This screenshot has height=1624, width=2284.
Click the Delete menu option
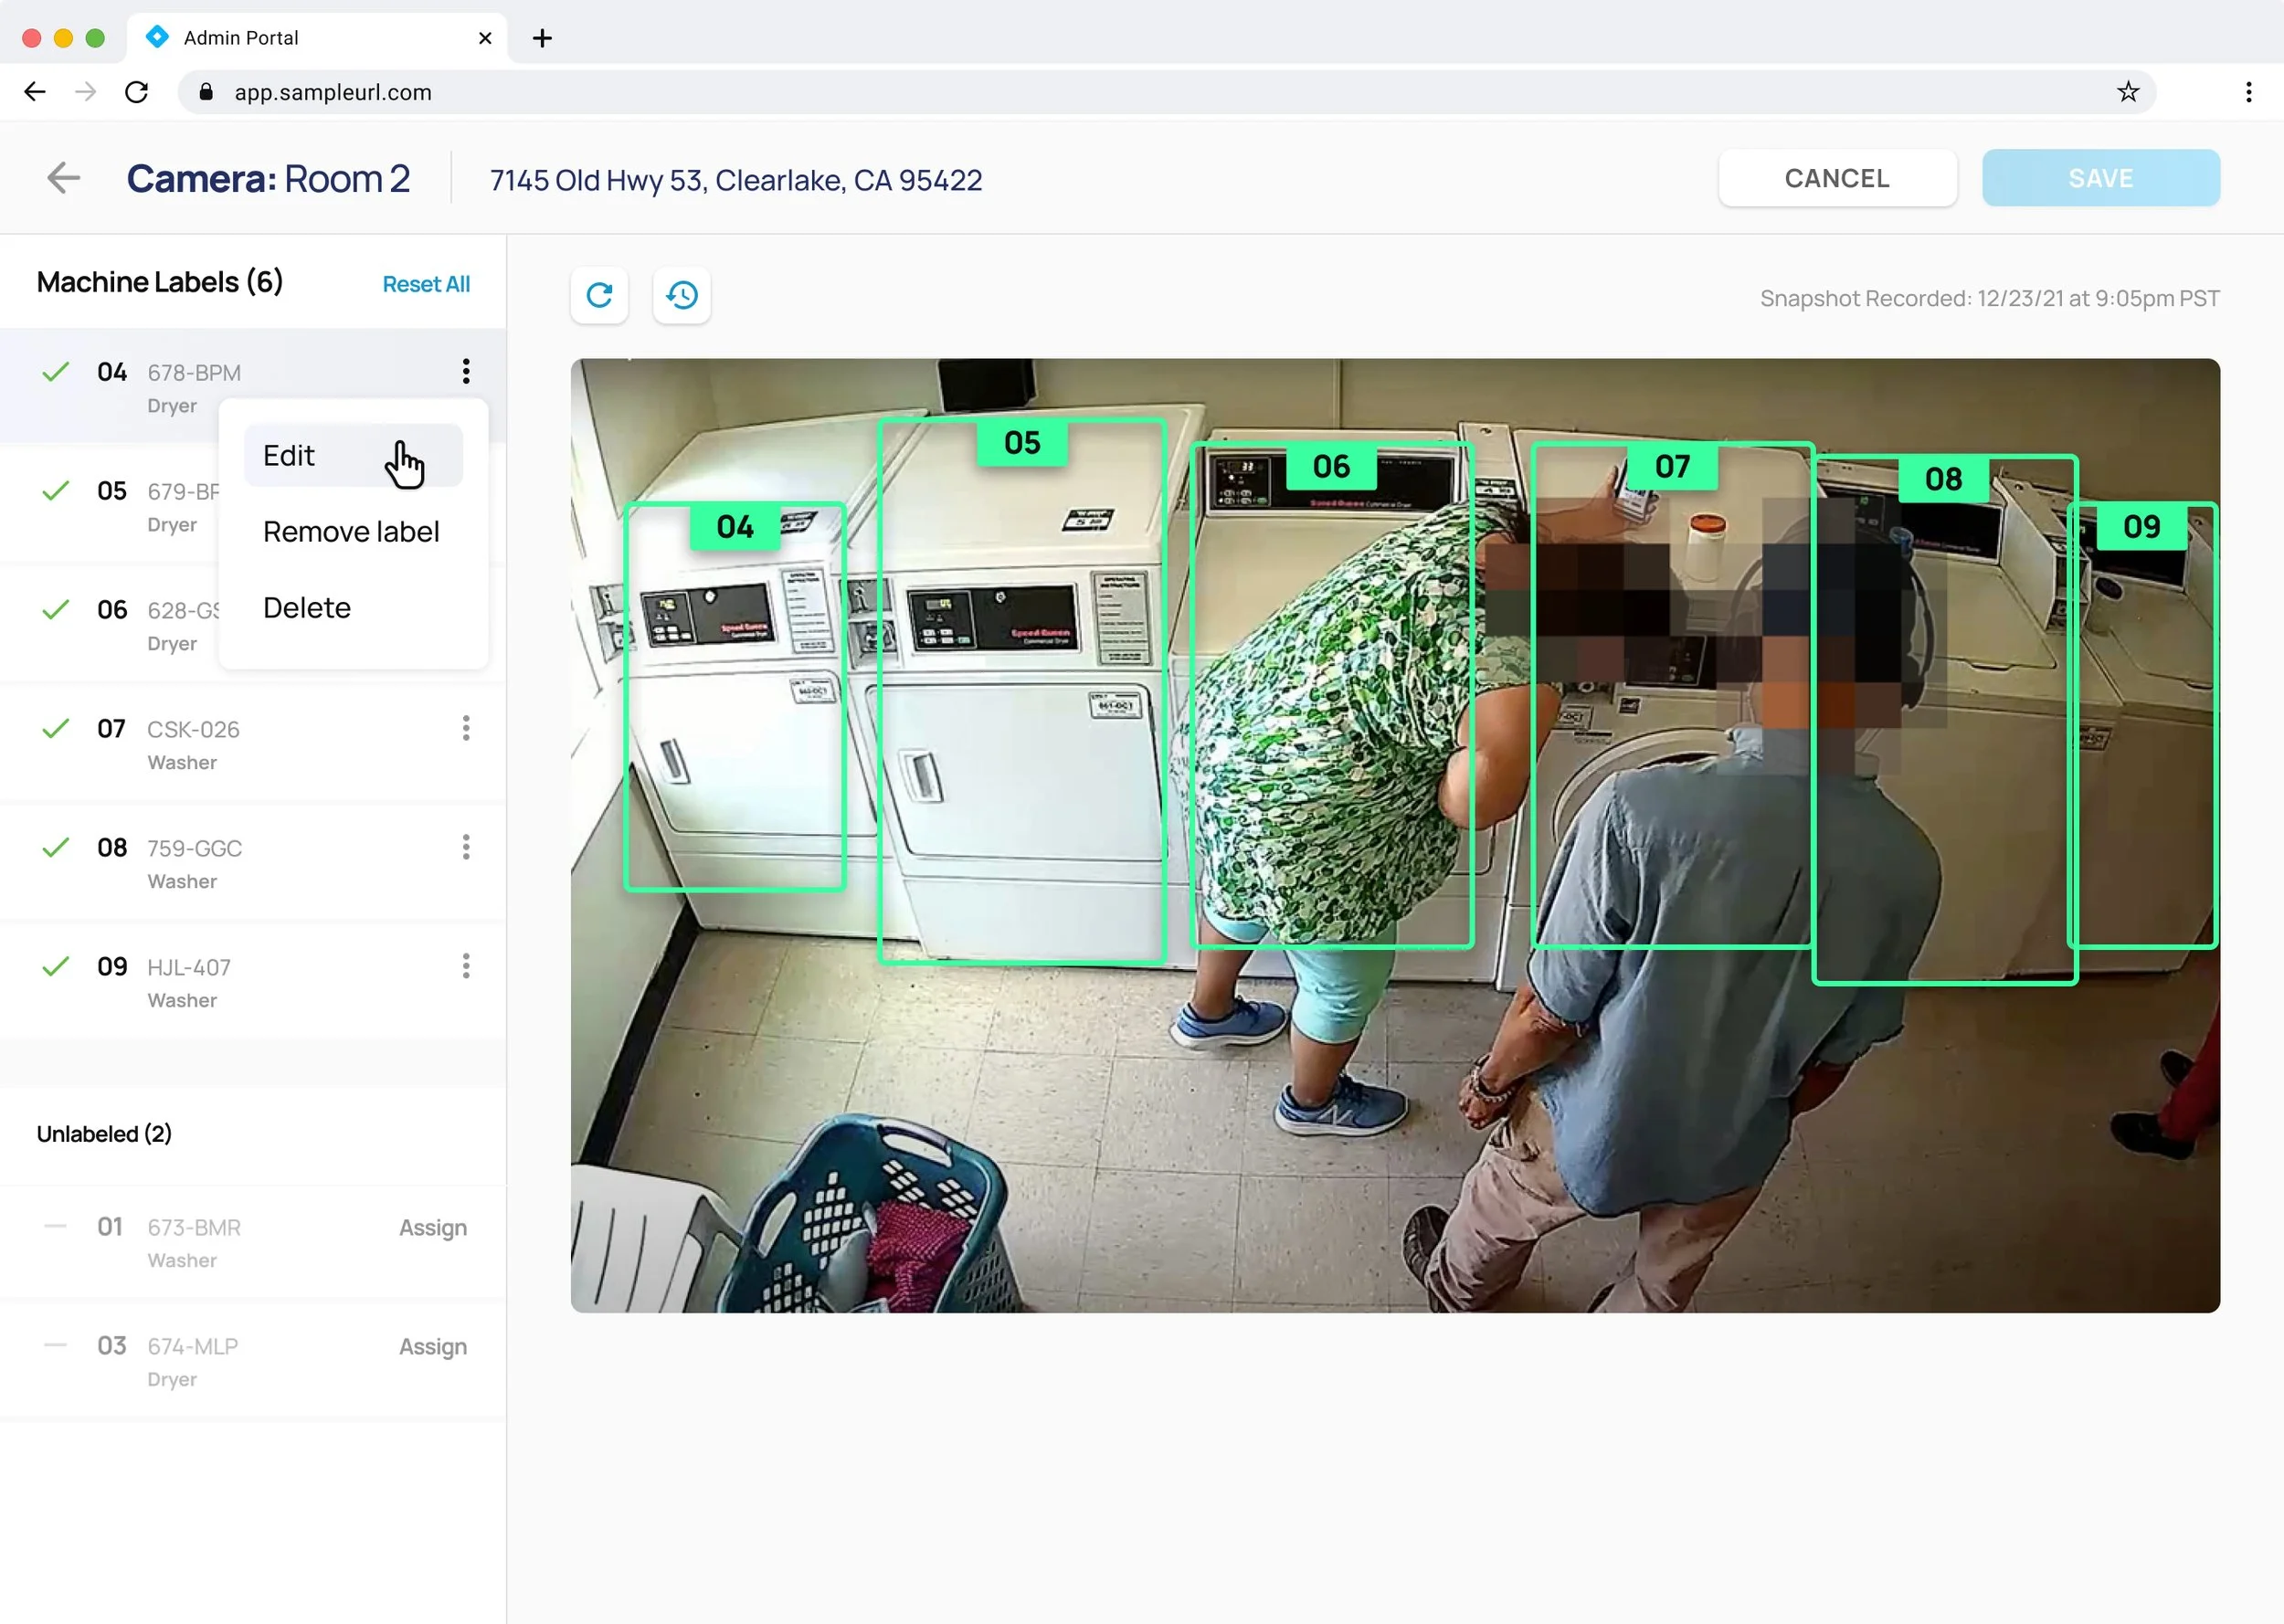click(x=307, y=608)
